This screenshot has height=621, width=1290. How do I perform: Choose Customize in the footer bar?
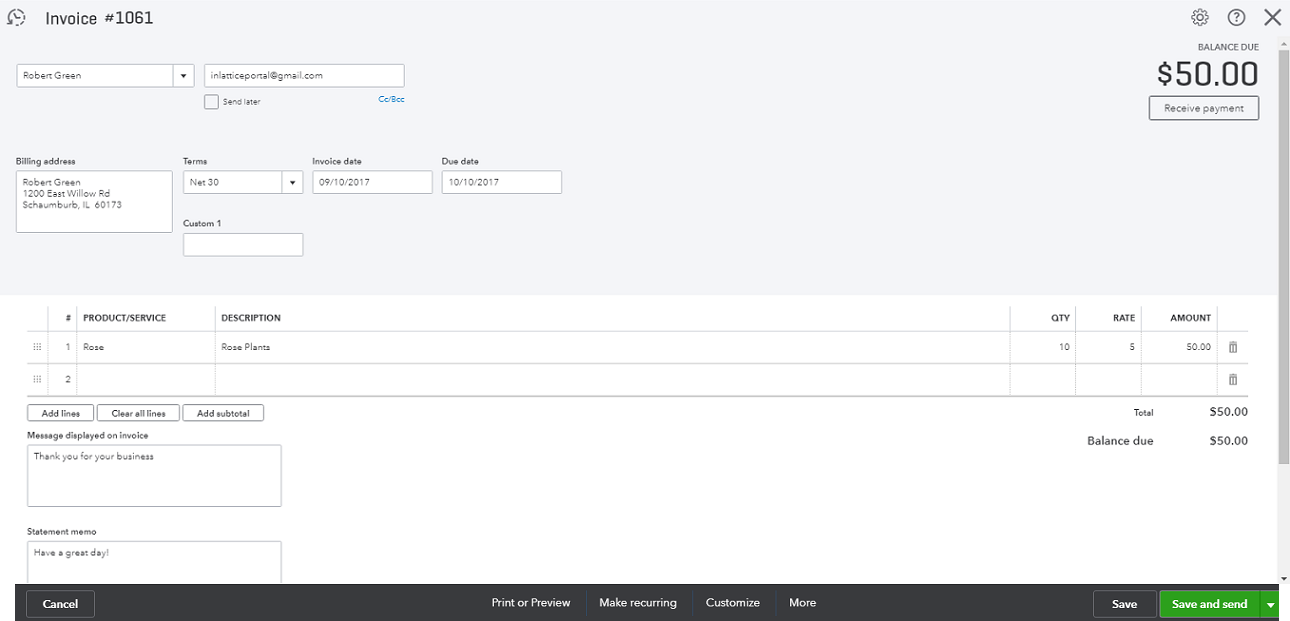(733, 603)
